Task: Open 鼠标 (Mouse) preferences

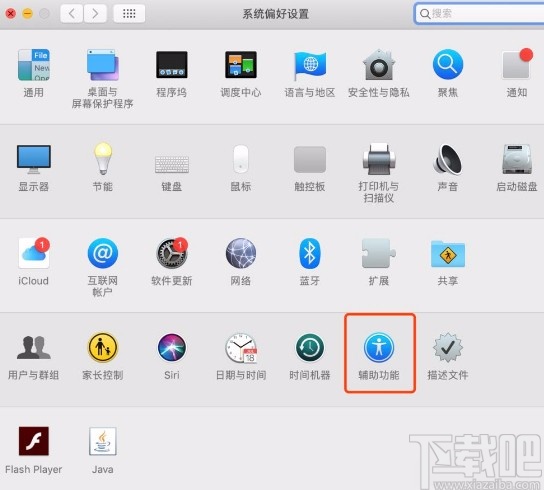Action: click(240, 159)
